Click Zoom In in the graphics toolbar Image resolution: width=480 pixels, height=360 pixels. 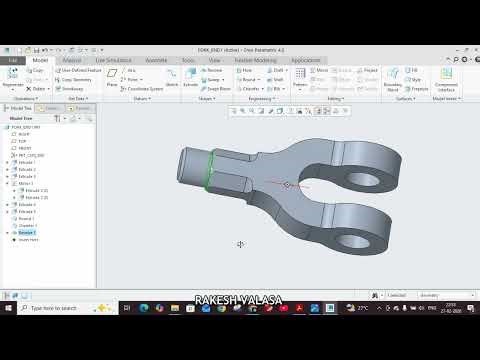coord(243,111)
